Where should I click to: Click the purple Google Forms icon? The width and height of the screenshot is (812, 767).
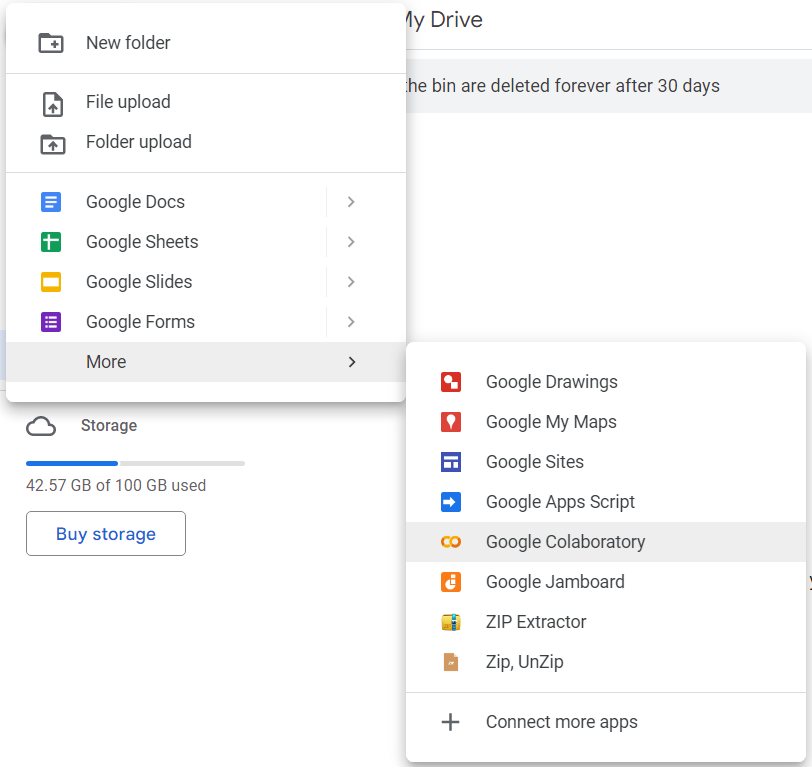[x=51, y=322]
